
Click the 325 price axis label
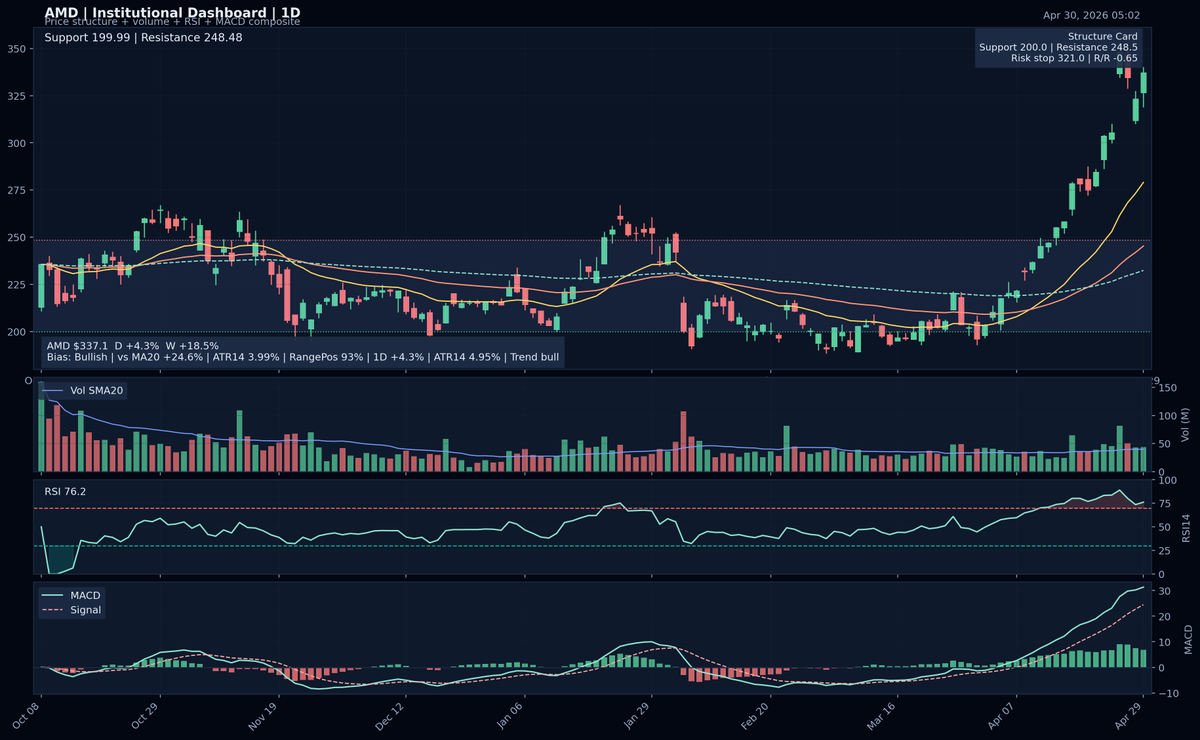click(16, 96)
